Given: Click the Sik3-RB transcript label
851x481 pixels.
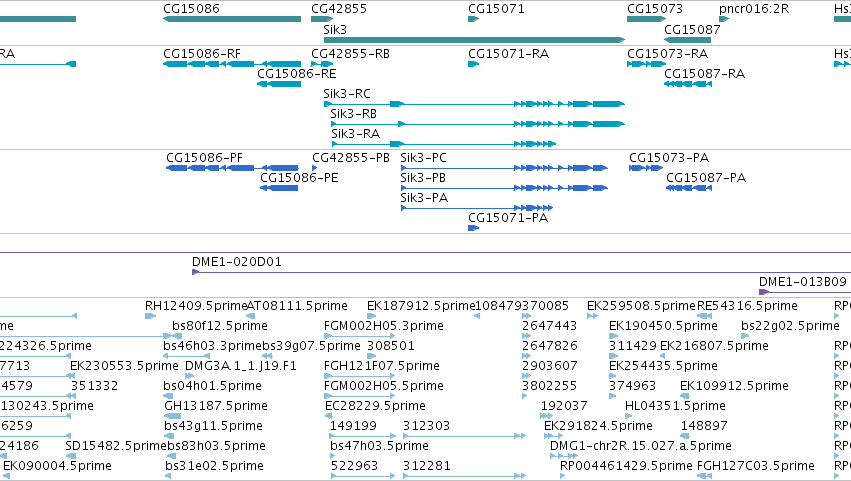Looking at the screenshot, I should click(x=353, y=114).
